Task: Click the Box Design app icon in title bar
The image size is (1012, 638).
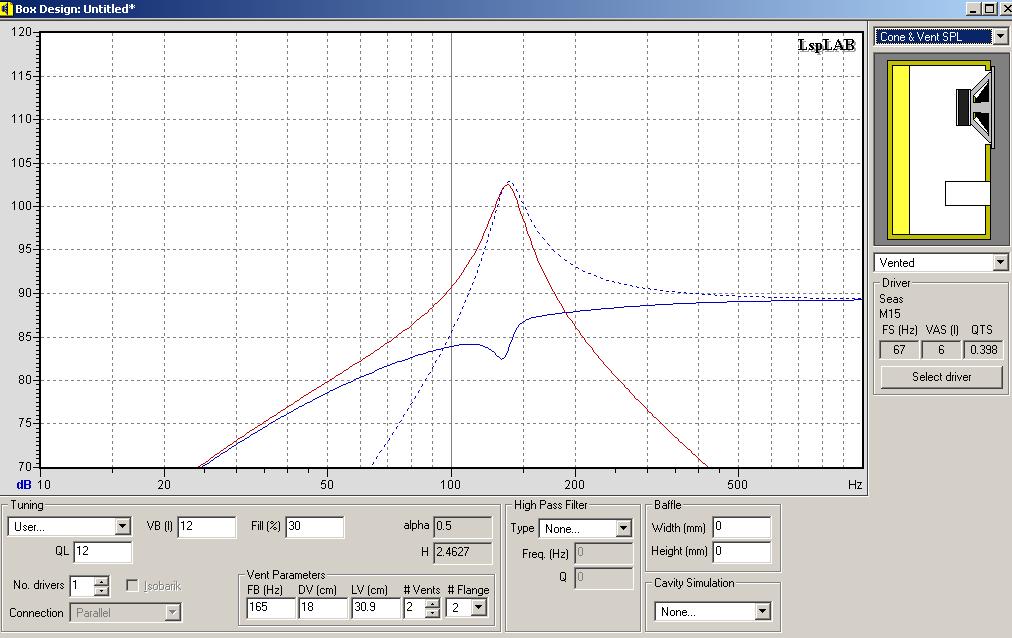Action: pyautogui.click(x=7, y=8)
